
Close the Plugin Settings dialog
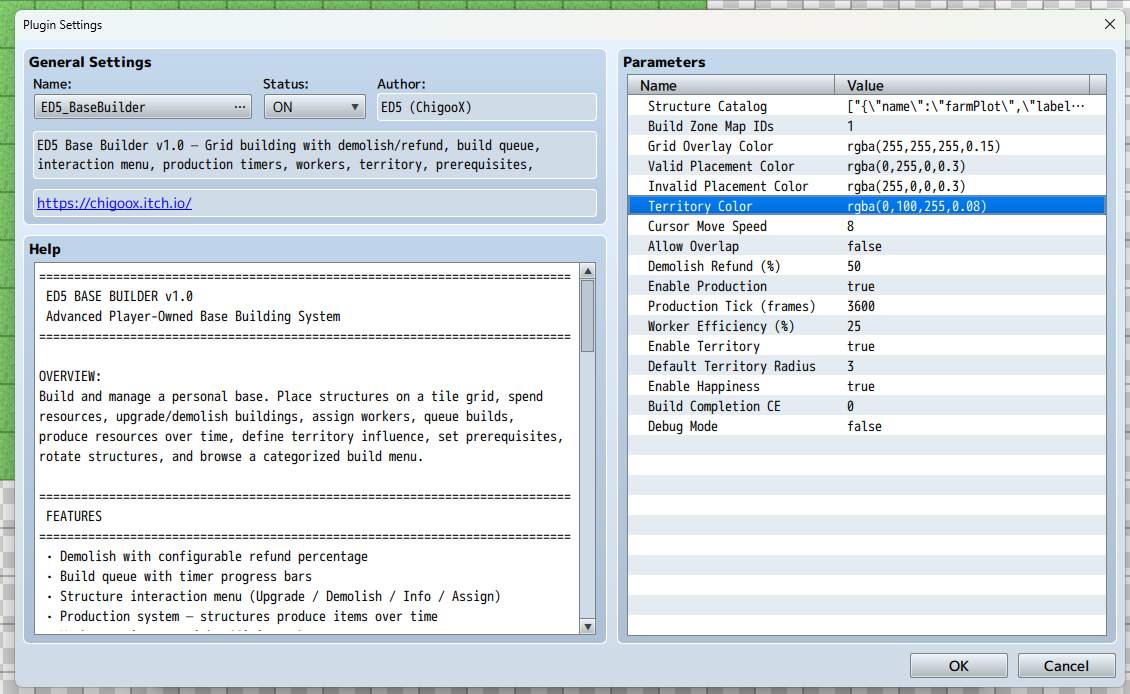click(1109, 24)
